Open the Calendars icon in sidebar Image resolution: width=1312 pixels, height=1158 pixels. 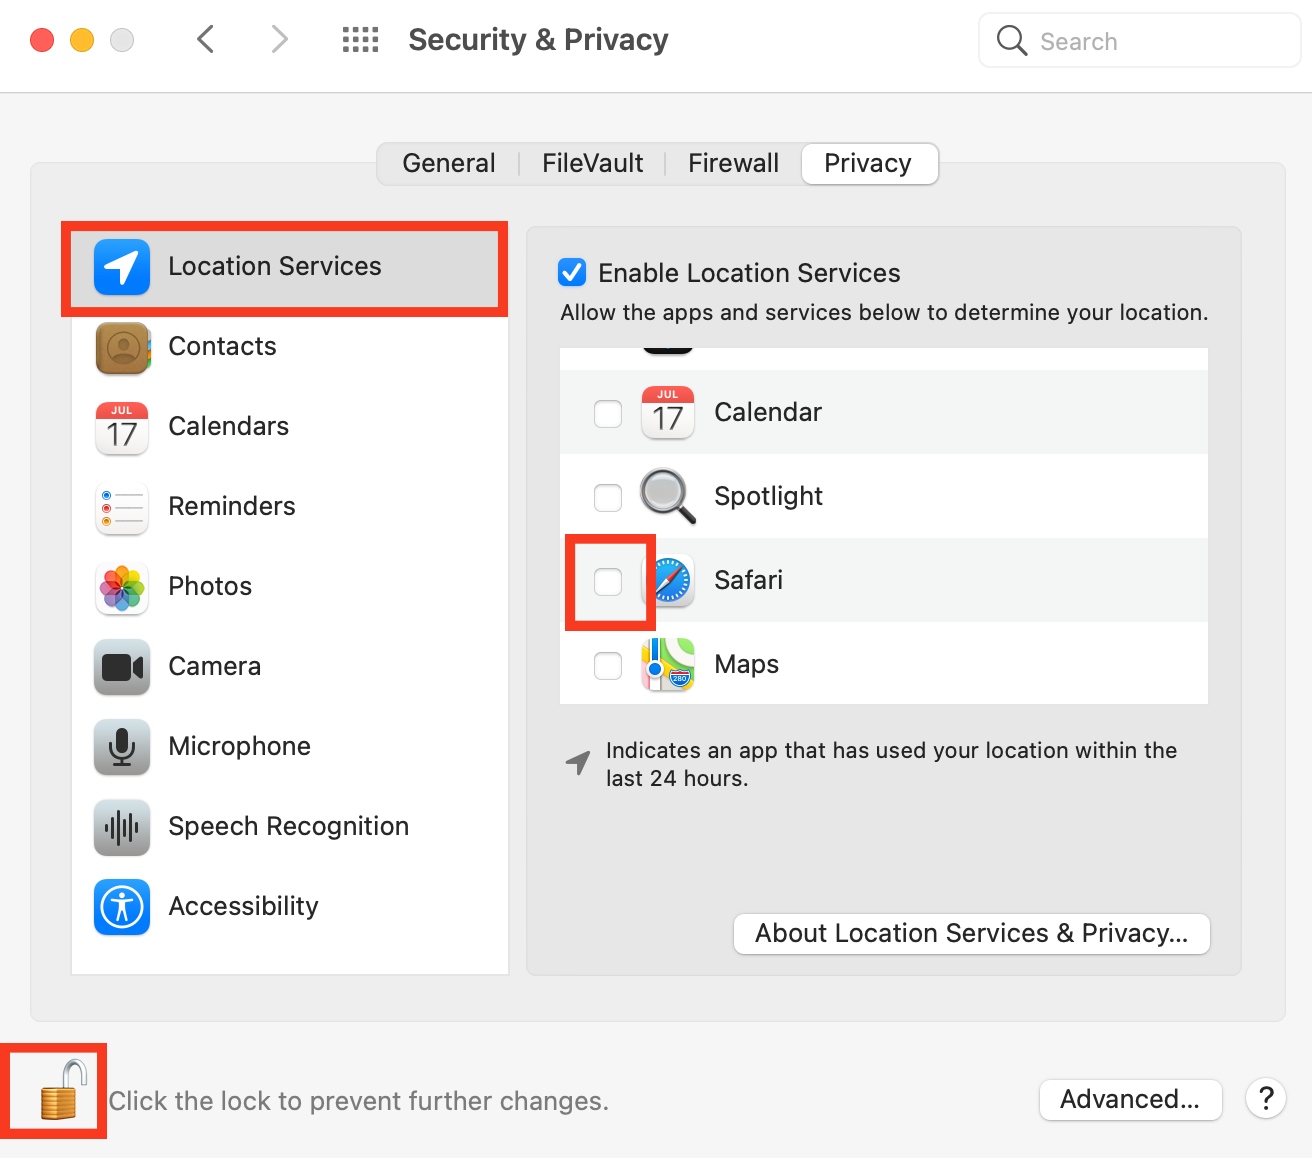120,427
